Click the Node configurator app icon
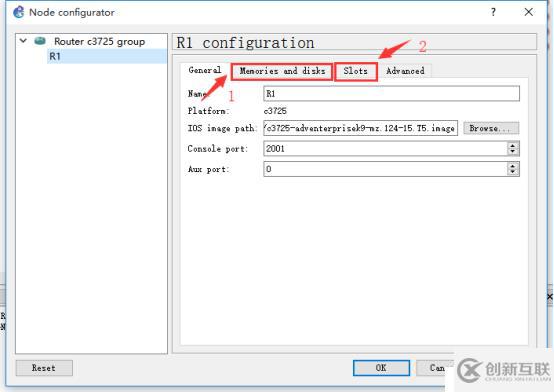554x392 pixels. click(x=18, y=12)
